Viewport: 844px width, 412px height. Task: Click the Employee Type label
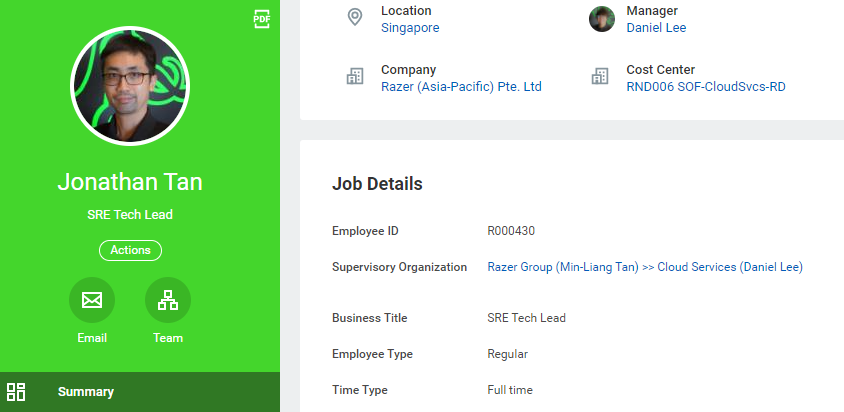[x=372, y=354]
